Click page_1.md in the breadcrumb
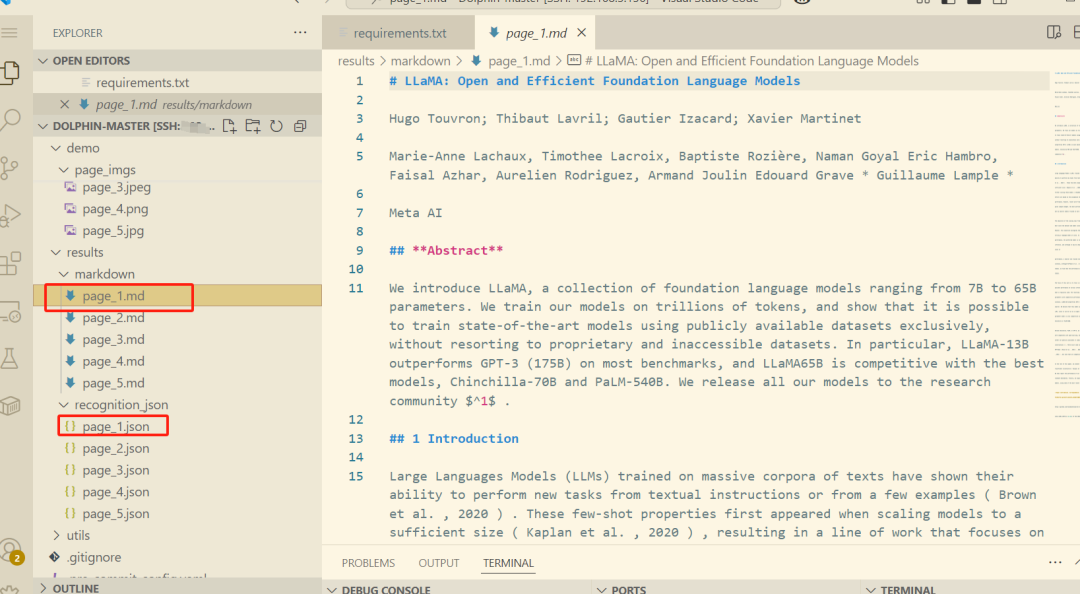 click(519, 61)
